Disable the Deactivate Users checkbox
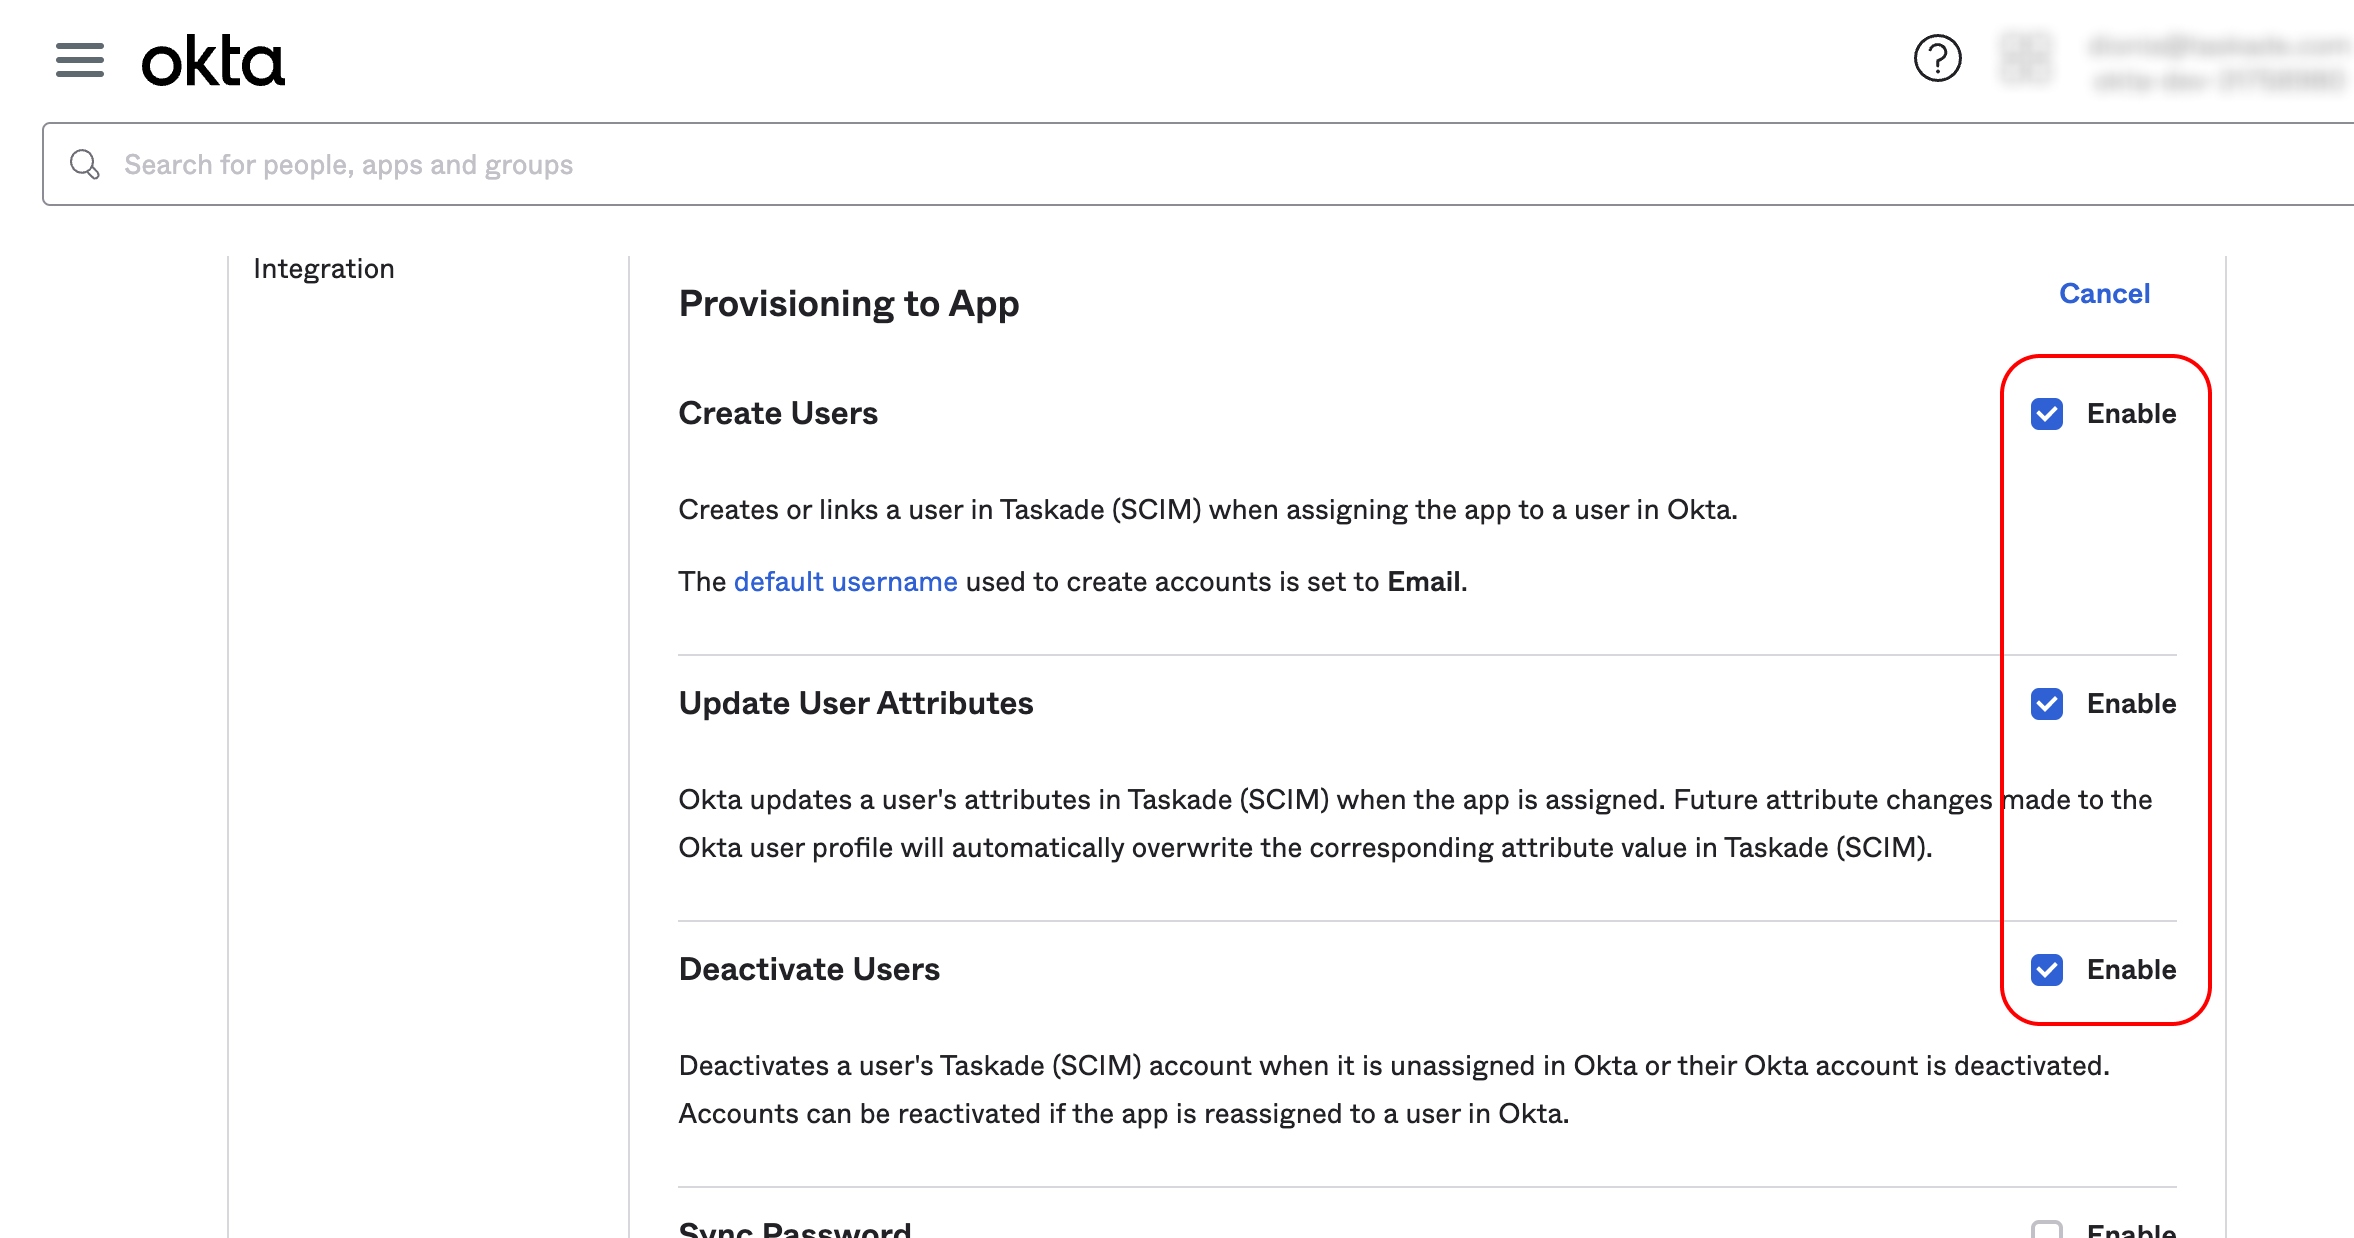 (2047, 970)
